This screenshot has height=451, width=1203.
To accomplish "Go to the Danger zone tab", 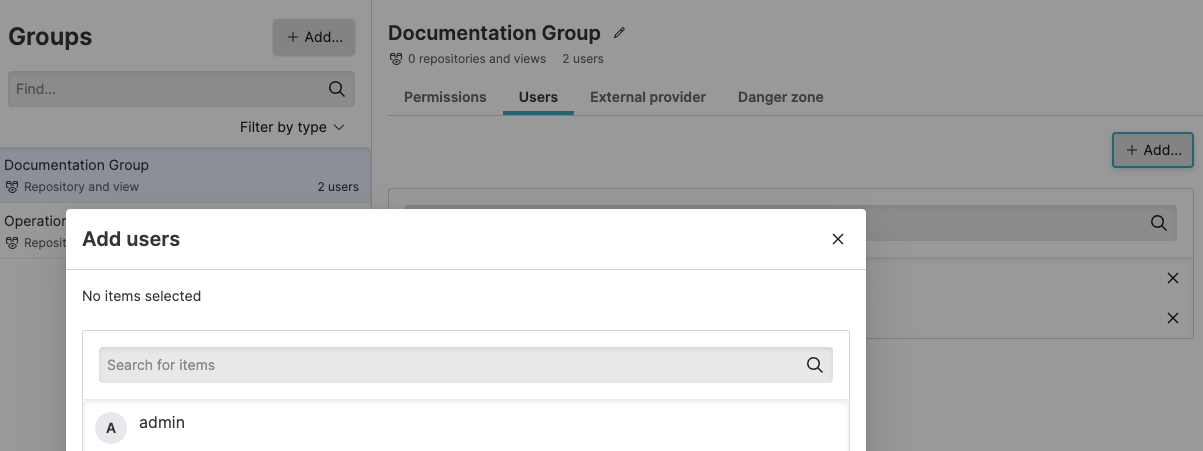I will pyautogui.click(x=780, y=97).
